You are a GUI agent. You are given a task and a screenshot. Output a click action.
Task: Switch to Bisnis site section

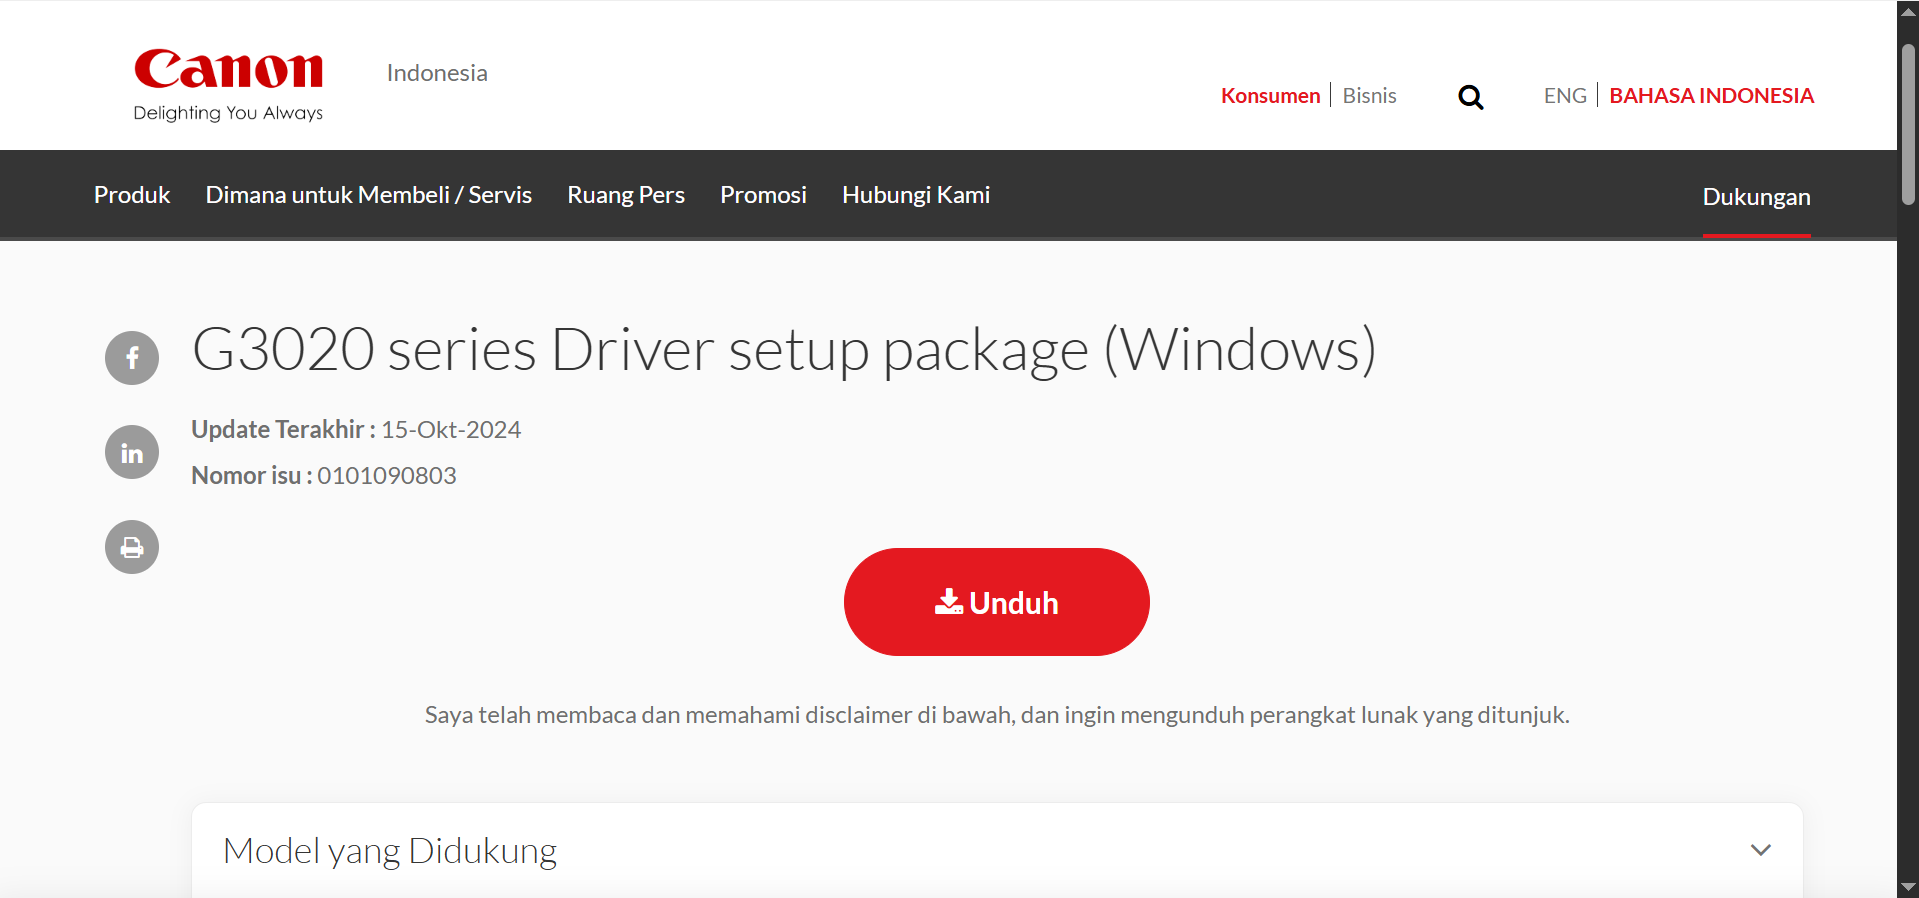tap(1369, 96)
